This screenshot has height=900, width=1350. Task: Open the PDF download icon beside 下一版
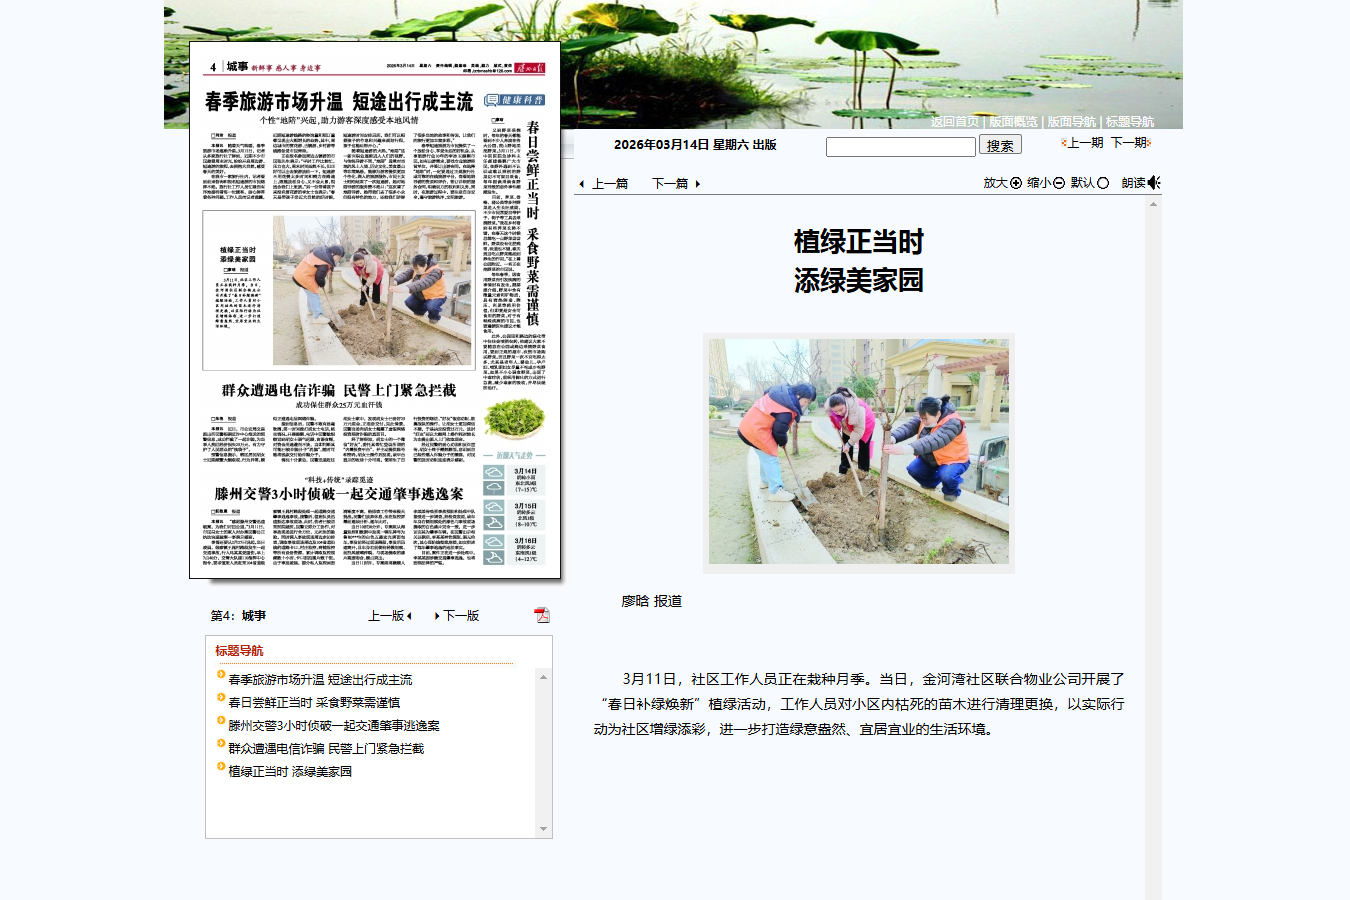point(542,616)
